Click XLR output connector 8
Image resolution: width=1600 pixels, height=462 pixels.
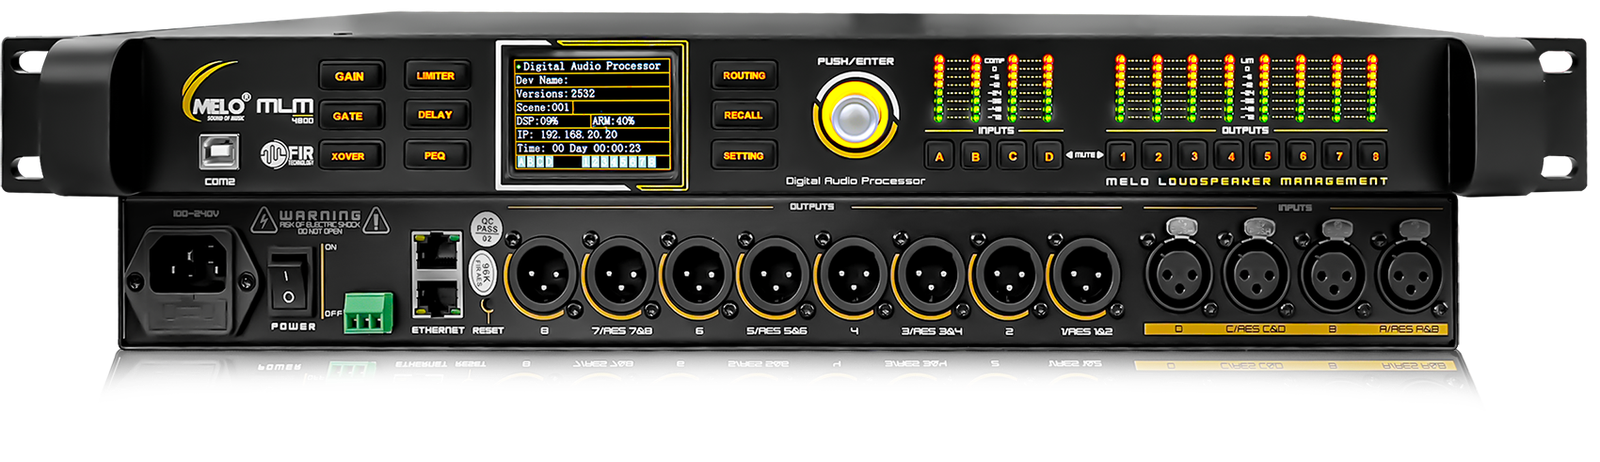(x=543, y=275)
